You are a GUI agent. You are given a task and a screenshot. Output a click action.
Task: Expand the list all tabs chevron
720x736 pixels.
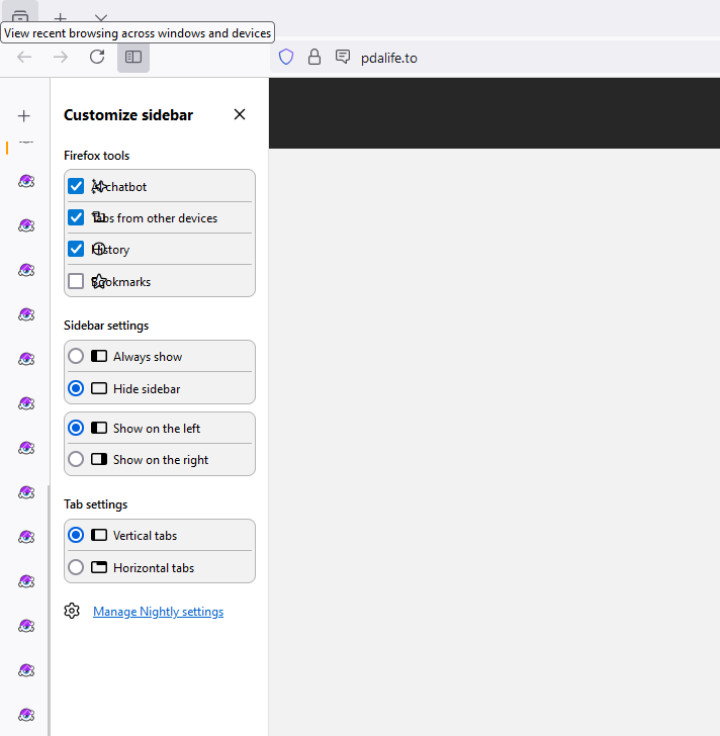[x=100, y=18]
